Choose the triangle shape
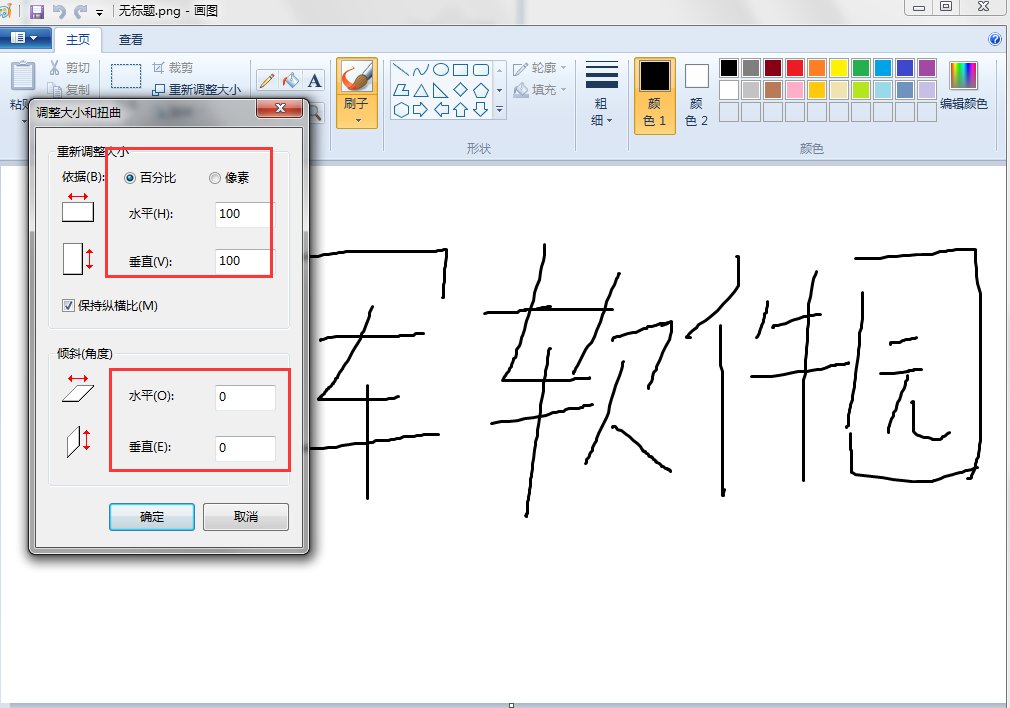 [421, 90]
